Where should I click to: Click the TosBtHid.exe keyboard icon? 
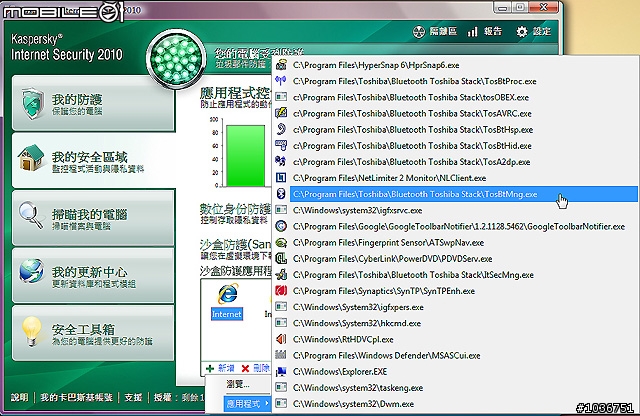pyautogui.click(x=281, y=145)
